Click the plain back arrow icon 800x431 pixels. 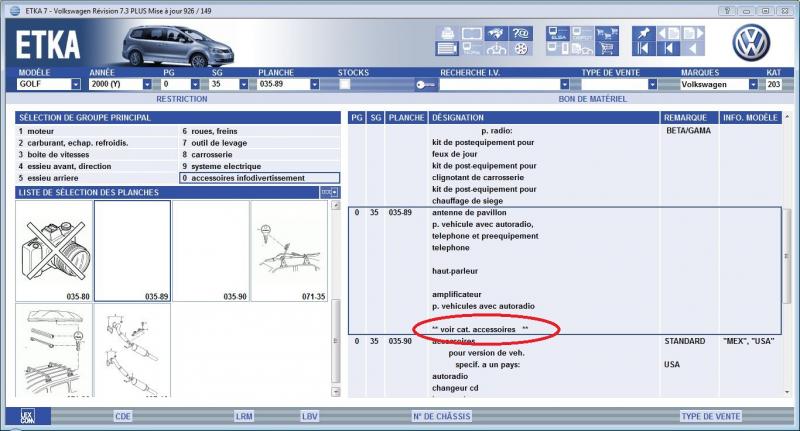(693, 48)
